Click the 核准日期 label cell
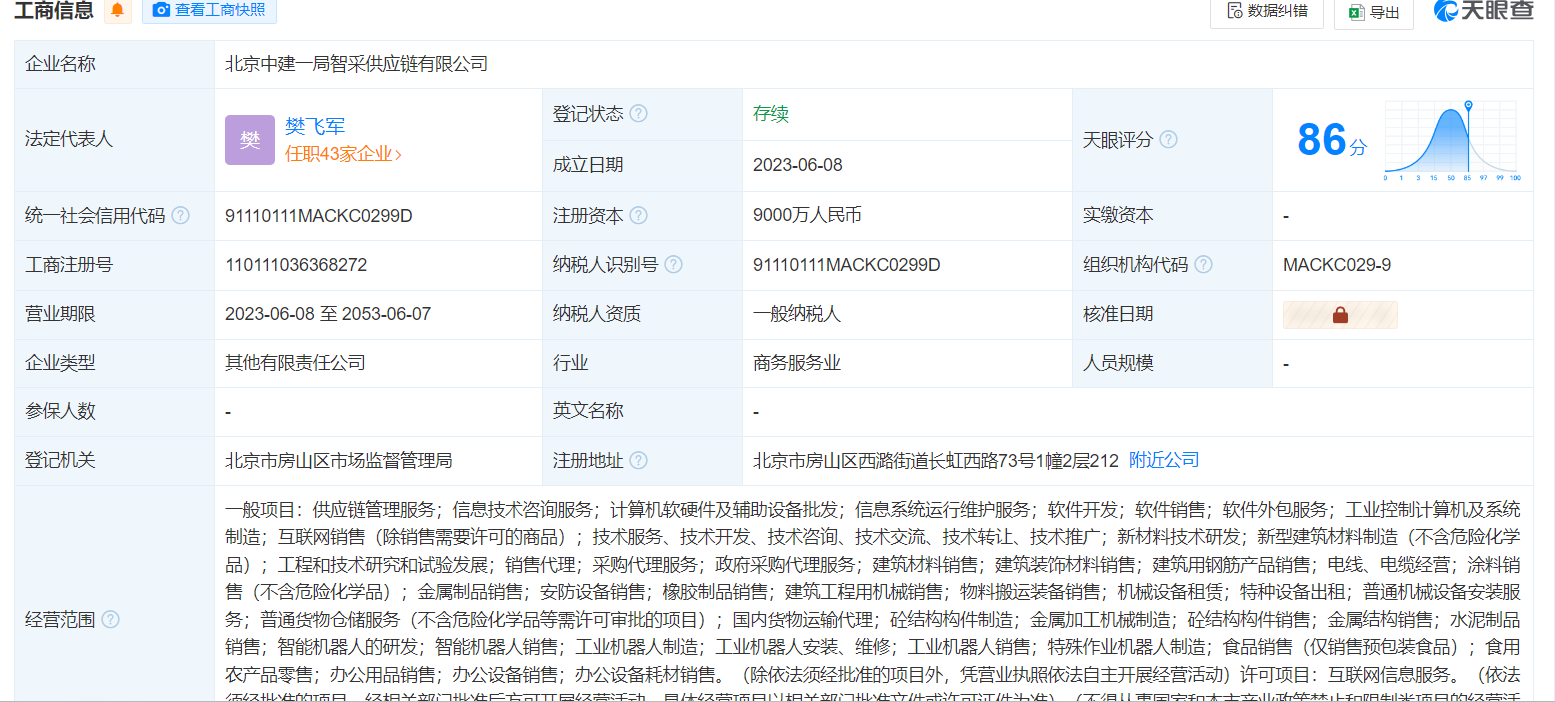The image size is (1555, 702). [1172, 314]
